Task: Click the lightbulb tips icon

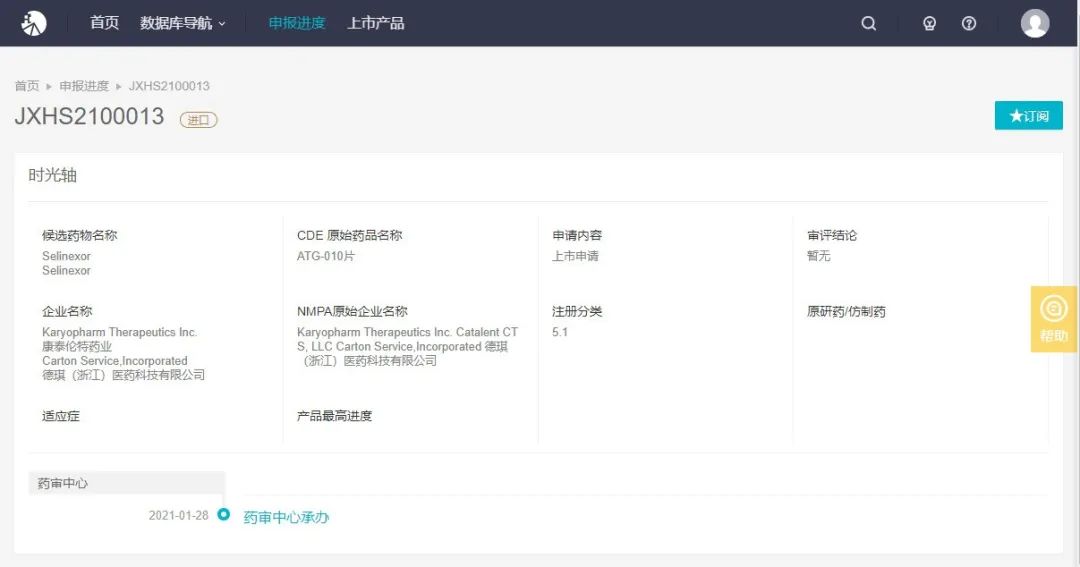Action: 929,24
